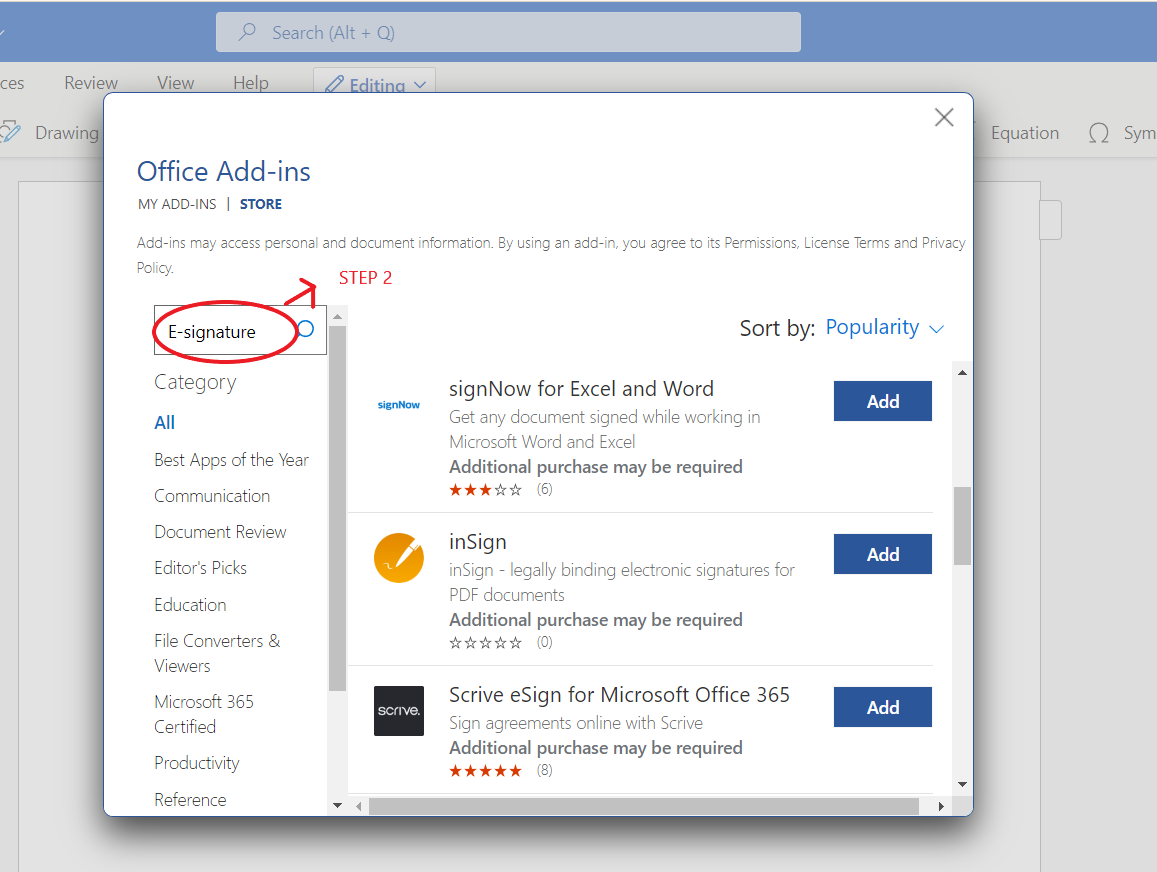Switch to STORE tab
The width and height of the screenshot is (1157, 872).
(x=260, y=204)
